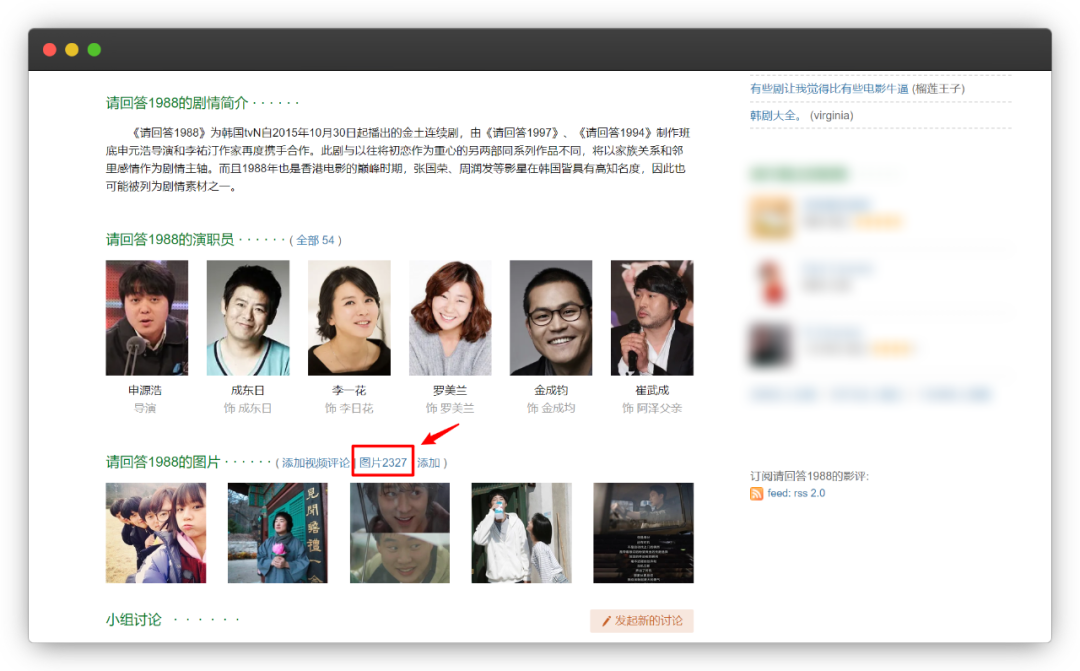
Task: Open the group selfie still image
Action: point(156,533)
